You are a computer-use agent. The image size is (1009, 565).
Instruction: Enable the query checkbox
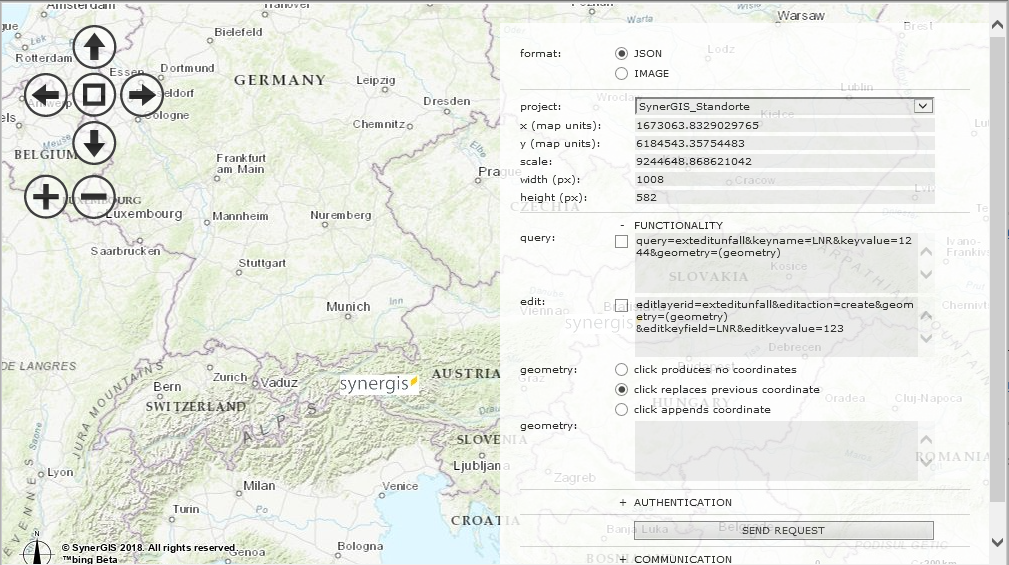pos(622,242)
